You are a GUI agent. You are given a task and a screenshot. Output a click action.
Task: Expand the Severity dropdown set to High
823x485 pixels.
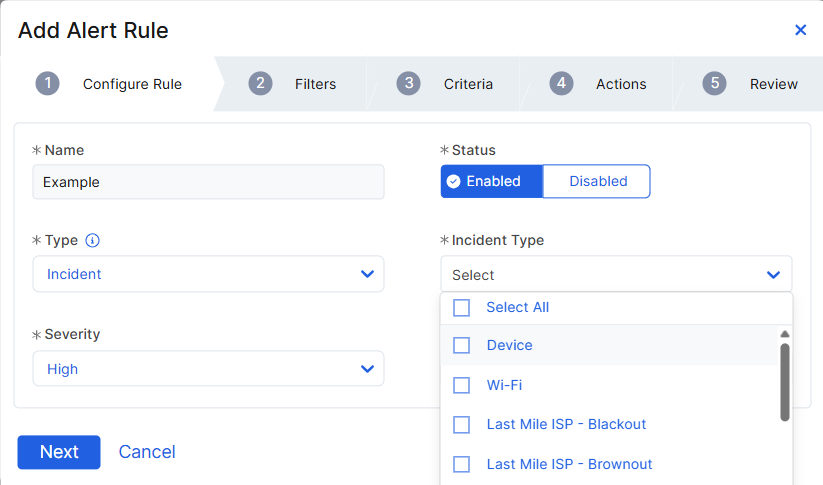click(x=208, y=369)
